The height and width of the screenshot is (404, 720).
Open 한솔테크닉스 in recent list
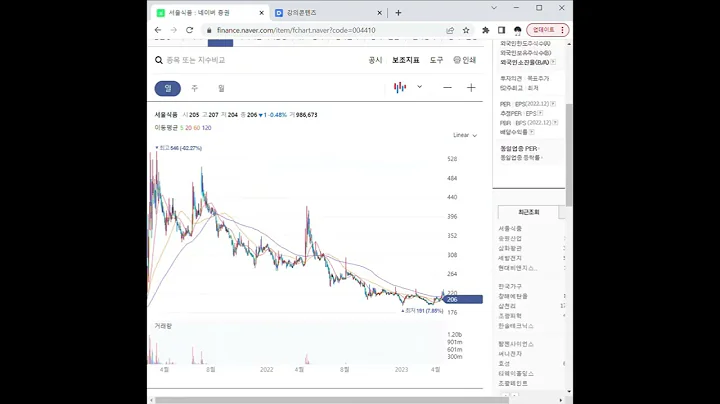[516, 326]
